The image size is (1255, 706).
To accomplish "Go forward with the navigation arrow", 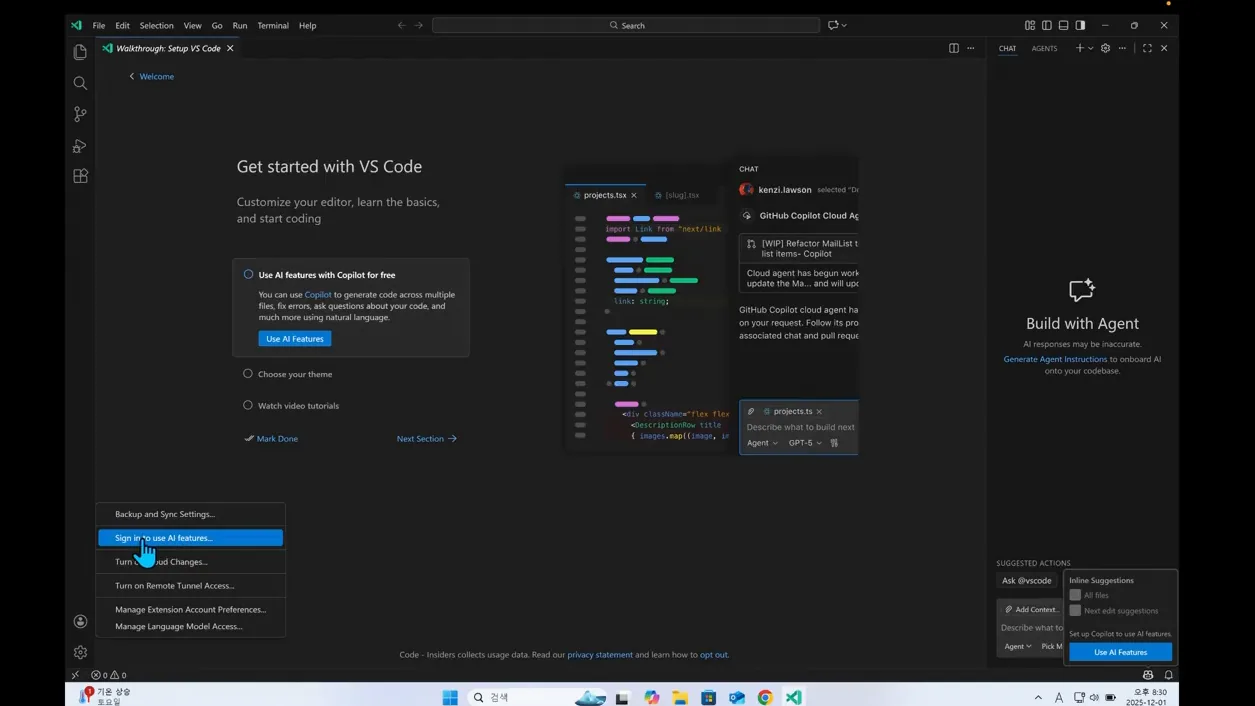I will [419, 25].
